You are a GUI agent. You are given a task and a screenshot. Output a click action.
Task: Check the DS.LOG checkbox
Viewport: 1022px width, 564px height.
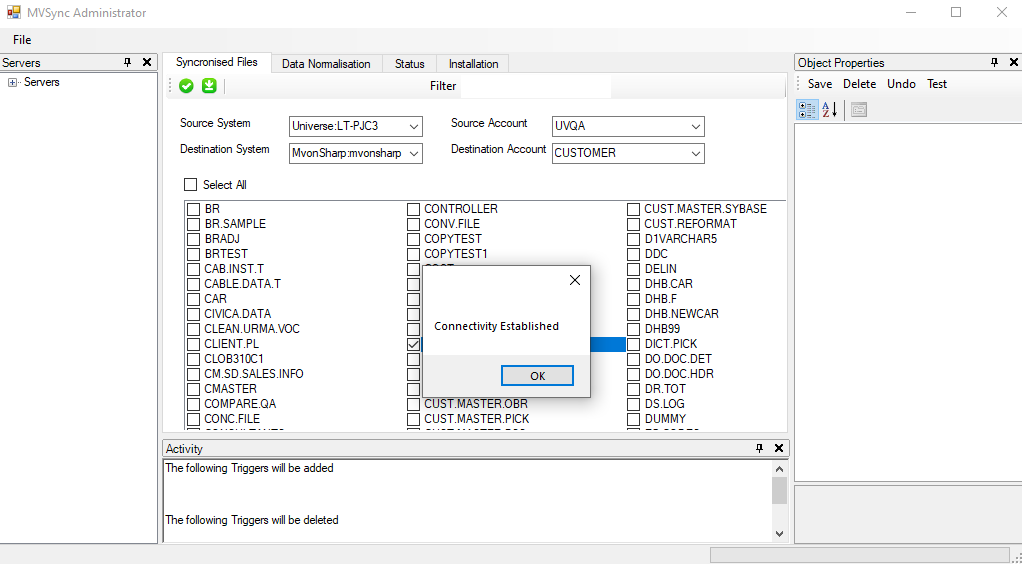634,404
